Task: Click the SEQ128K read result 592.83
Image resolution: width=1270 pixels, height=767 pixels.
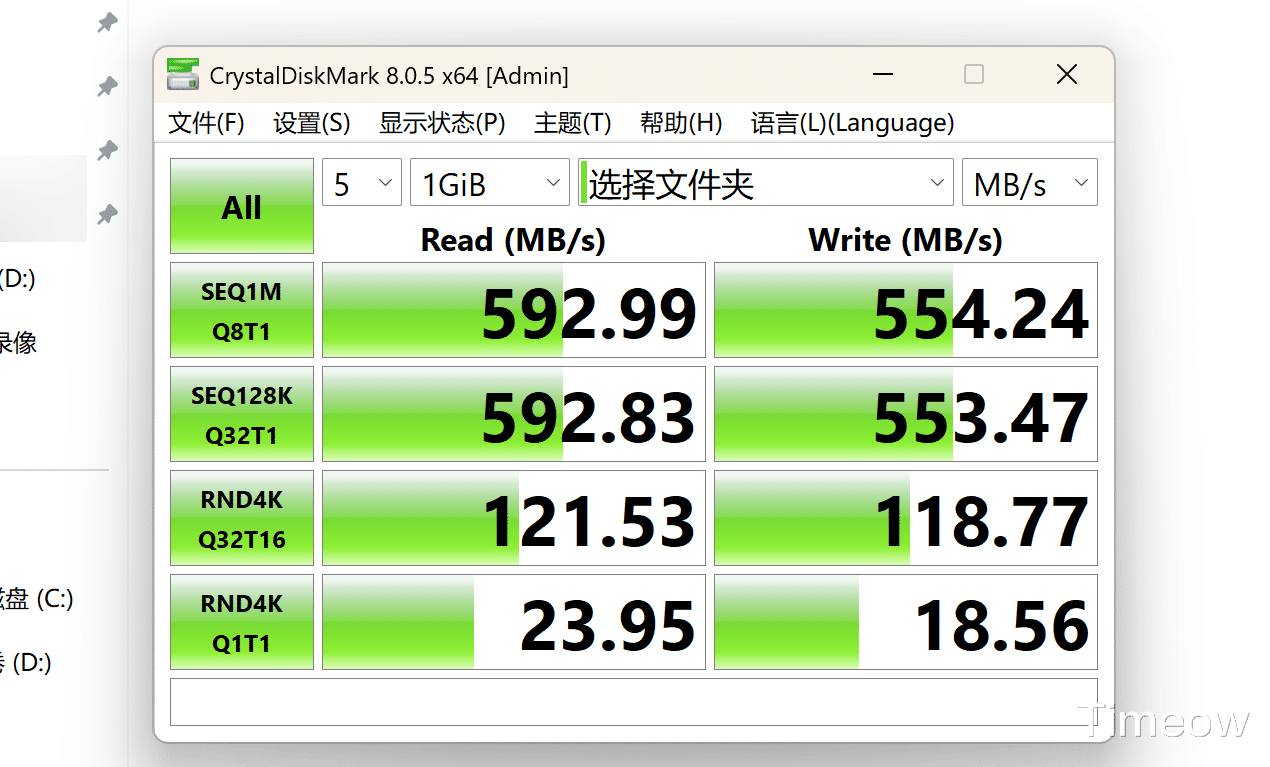Action: click(x=514, y=414)
